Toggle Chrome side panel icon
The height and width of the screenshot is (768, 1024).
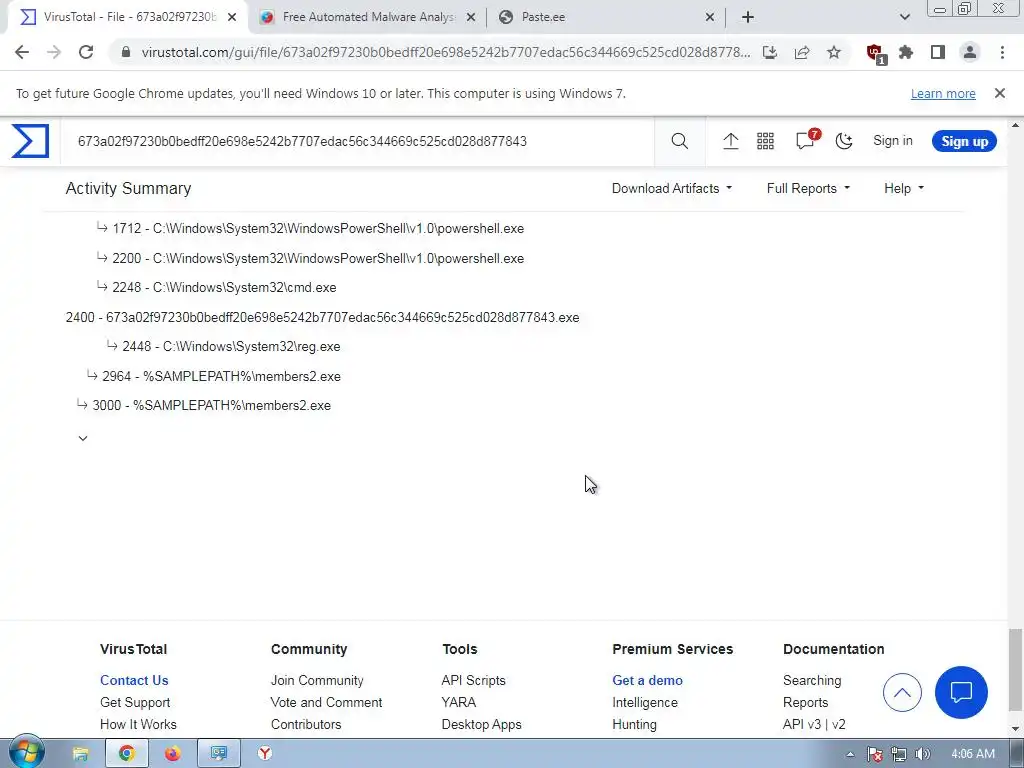pos(938,52)
